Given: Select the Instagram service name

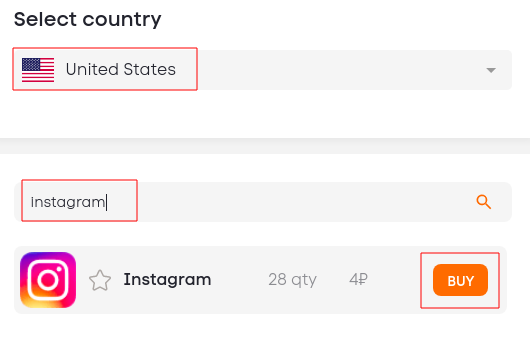Looking at the screenshot, I should click(167, 280).
